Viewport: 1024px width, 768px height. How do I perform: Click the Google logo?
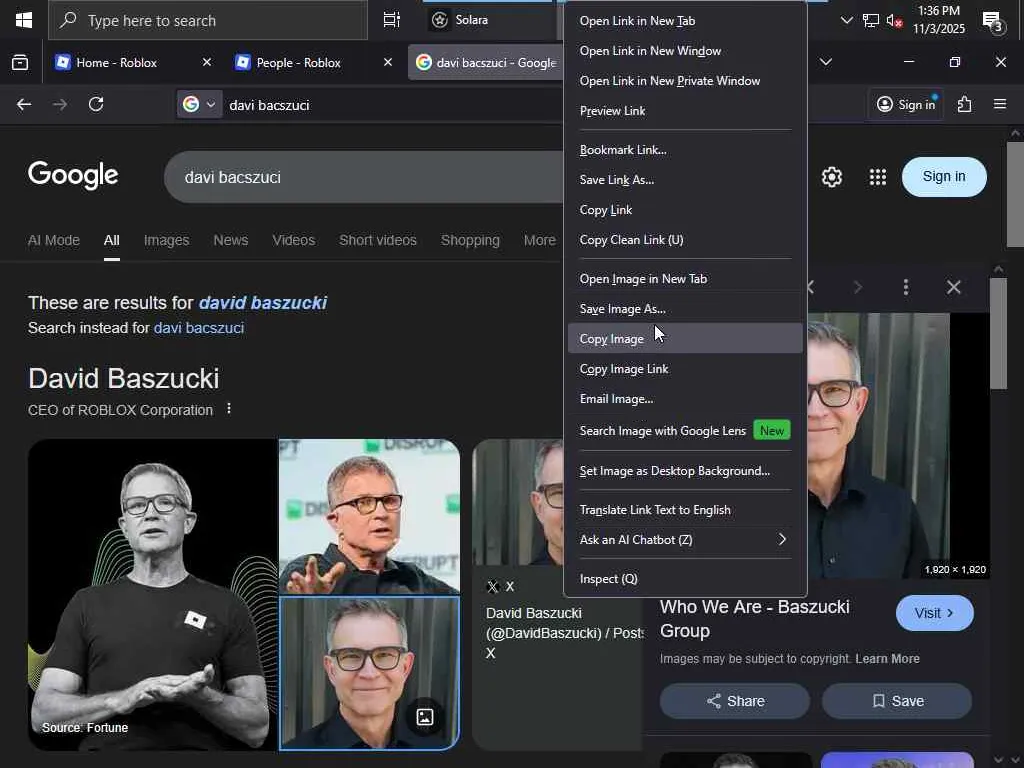73,175
